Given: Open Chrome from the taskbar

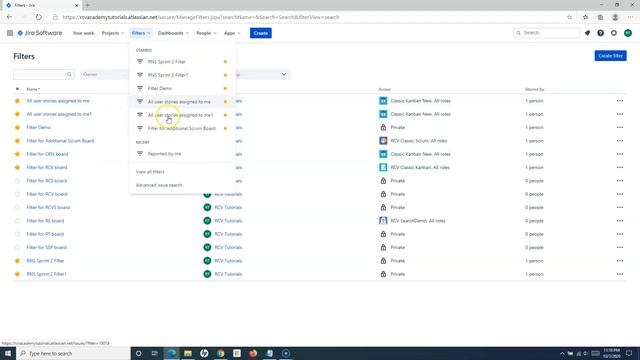Looking at the screenshot, I should (x=220, y=353).
